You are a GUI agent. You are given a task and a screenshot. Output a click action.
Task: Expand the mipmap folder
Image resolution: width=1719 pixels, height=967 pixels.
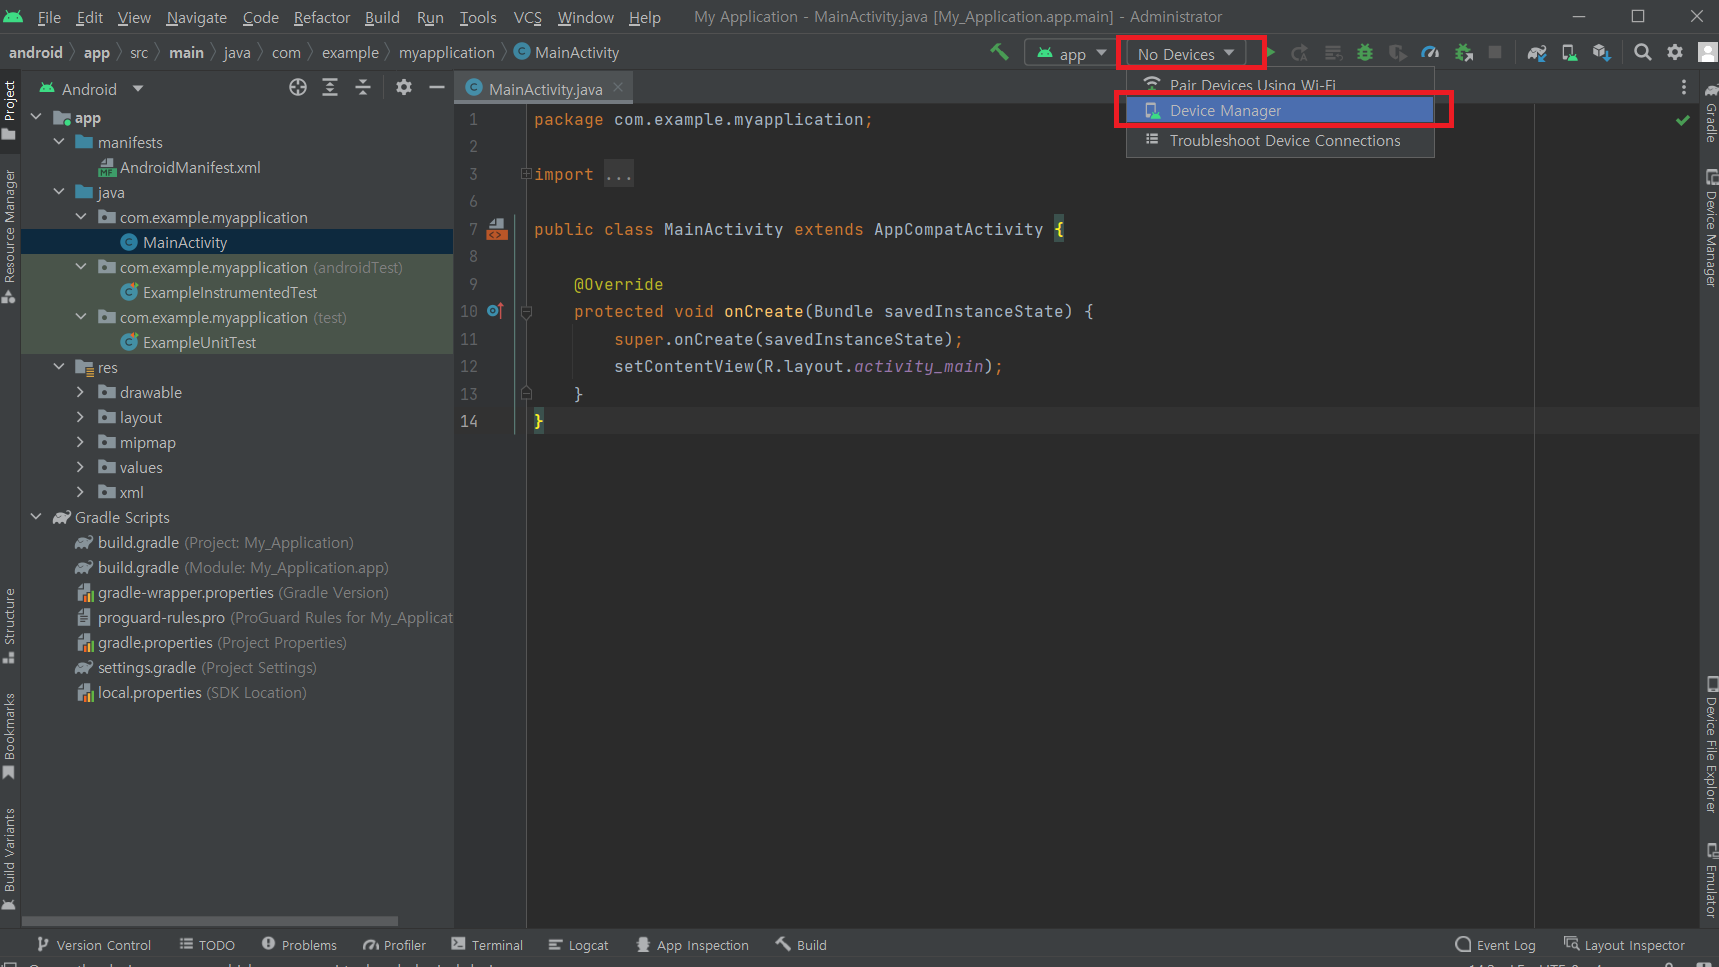pyautogui.click(x=81, y=442)
